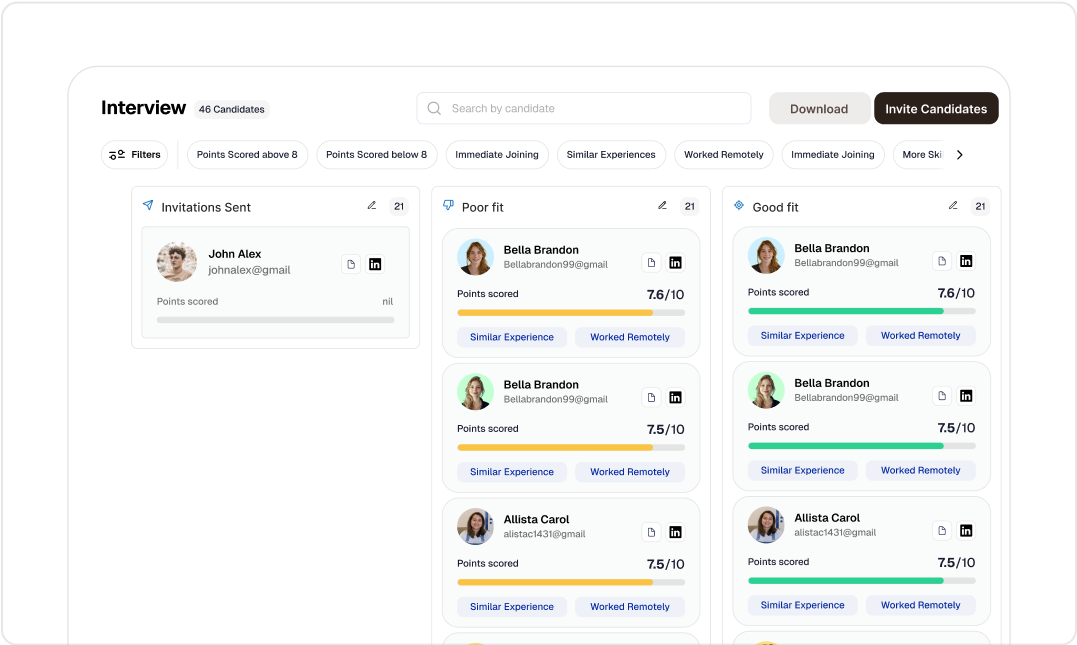The image size is (1077, 645).
Task: Open LinkedIn icon on Poor fit Bella Brandon 7.5/10 card
Action: pyautogui.click(x=675, y=397)
